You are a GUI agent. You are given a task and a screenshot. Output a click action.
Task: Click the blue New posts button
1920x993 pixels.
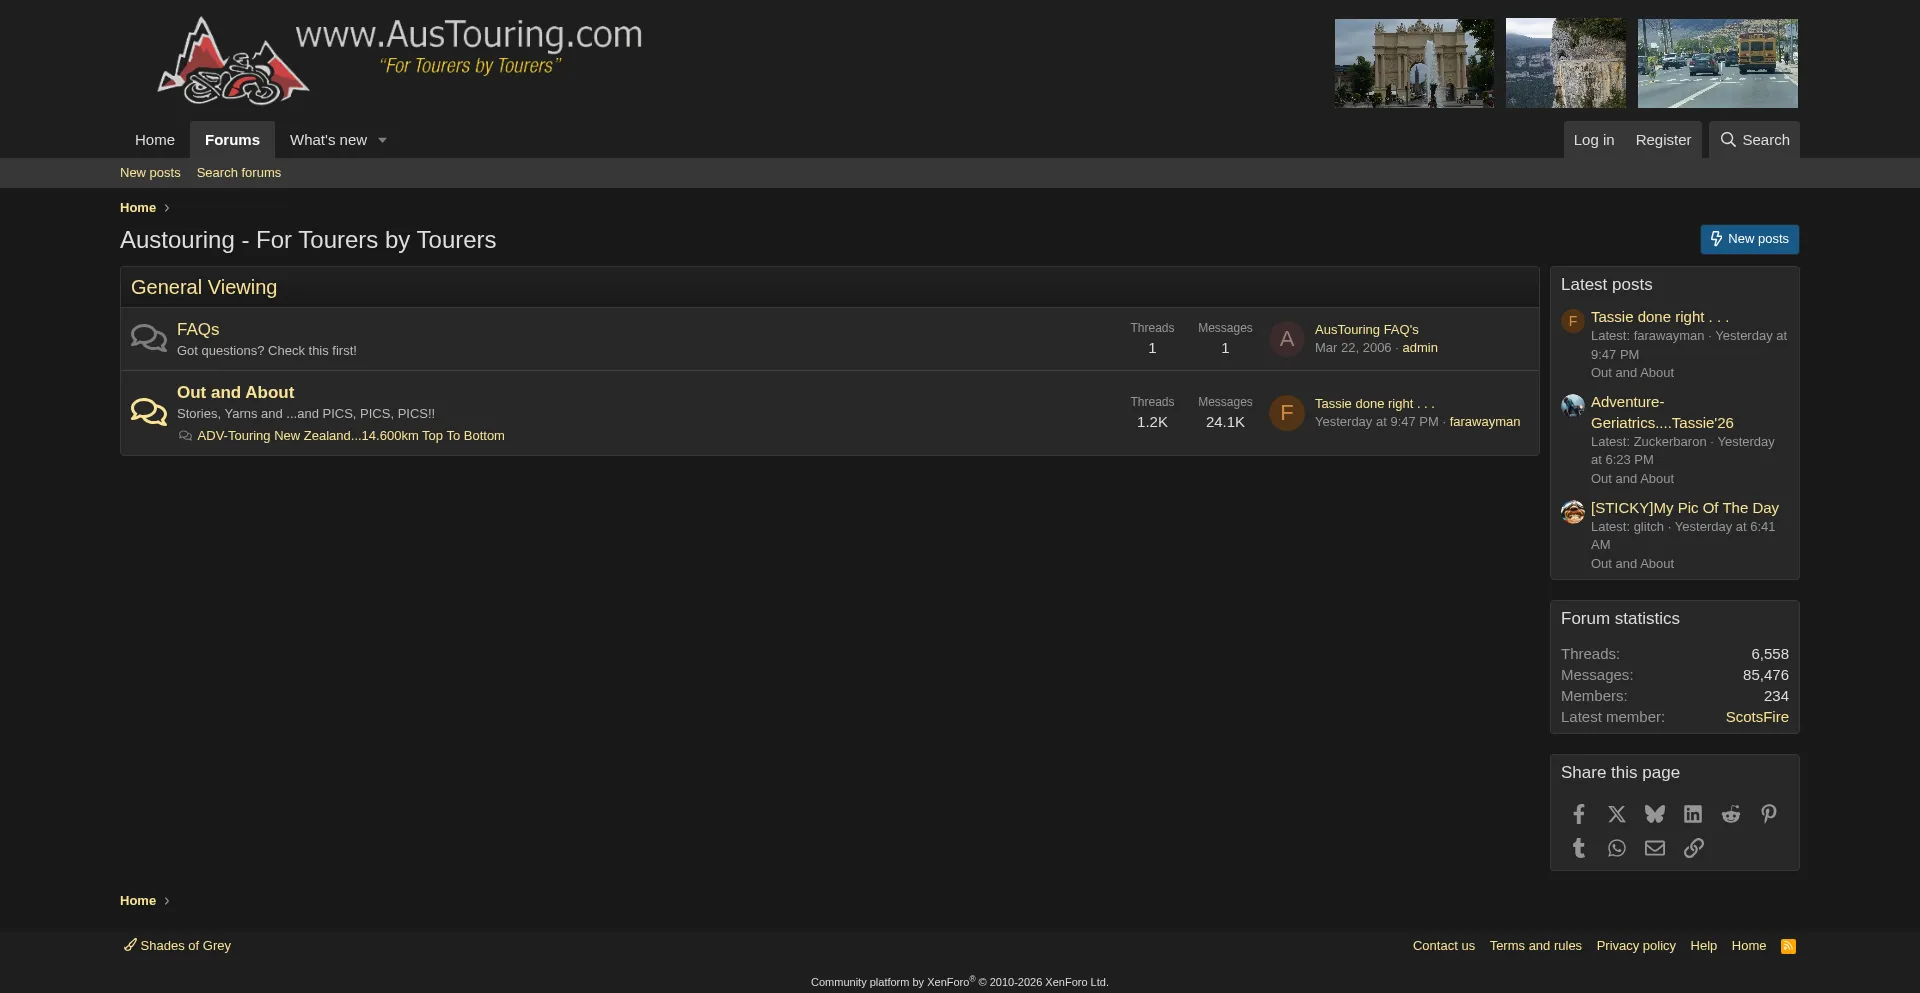click(x=1749, y=239)
